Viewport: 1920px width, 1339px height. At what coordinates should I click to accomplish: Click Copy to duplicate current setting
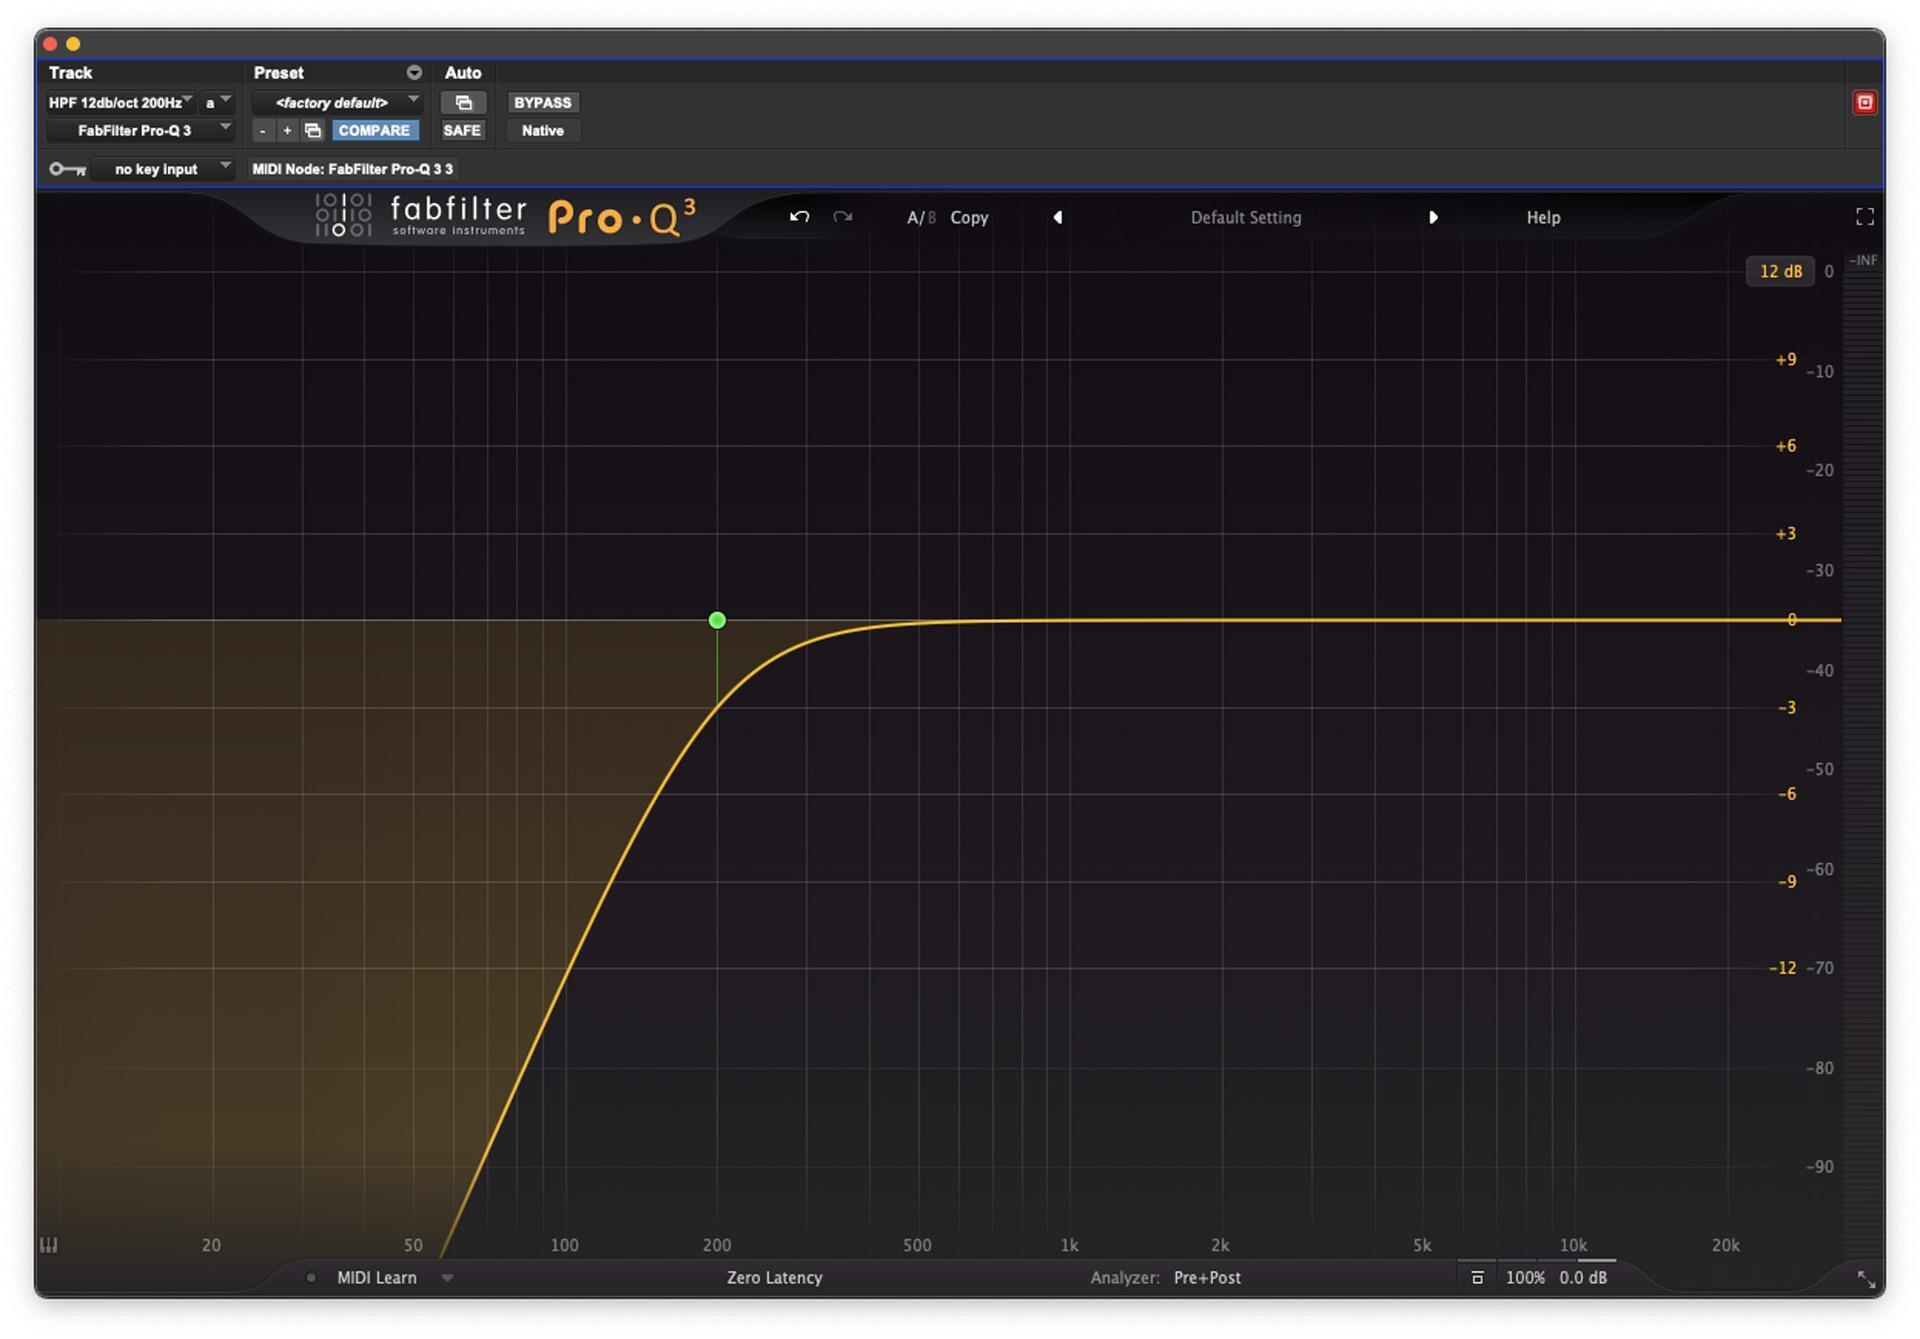click(x=968, y=217)
